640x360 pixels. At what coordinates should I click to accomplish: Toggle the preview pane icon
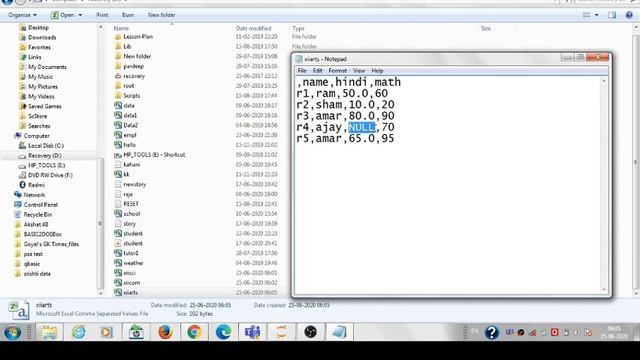[612, 15]
